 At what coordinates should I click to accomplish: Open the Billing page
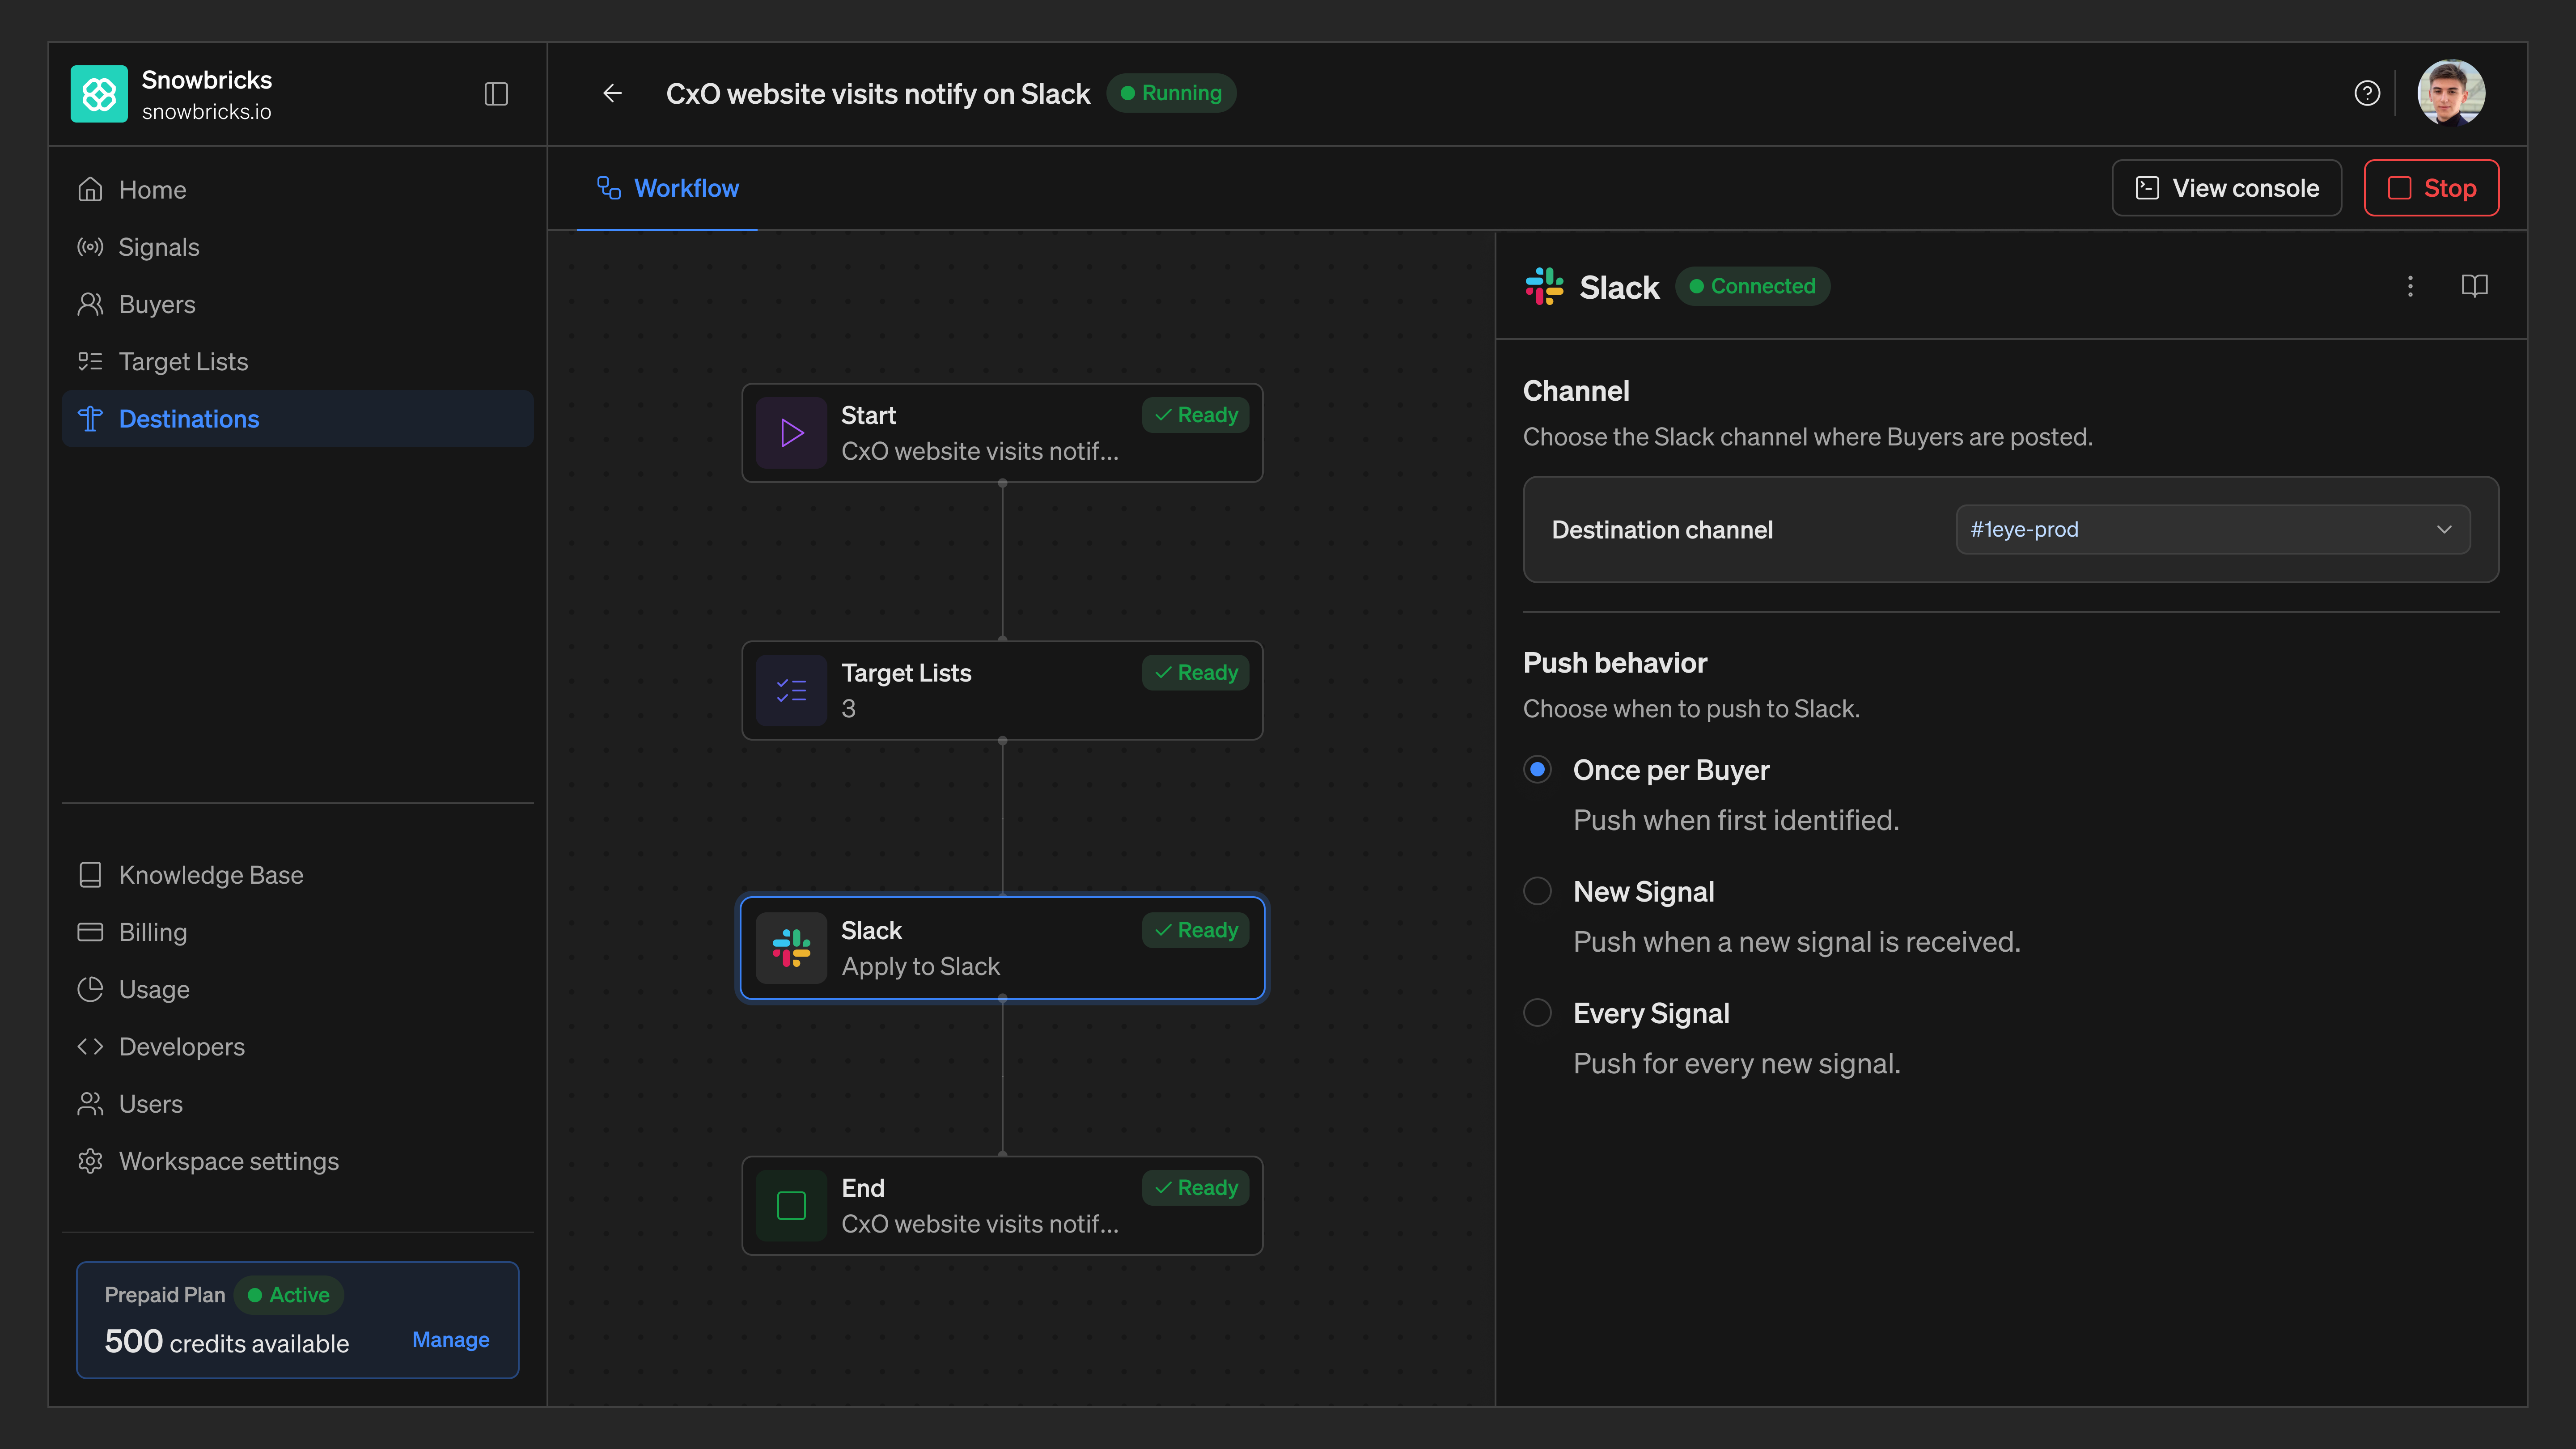tap(298, 932)
